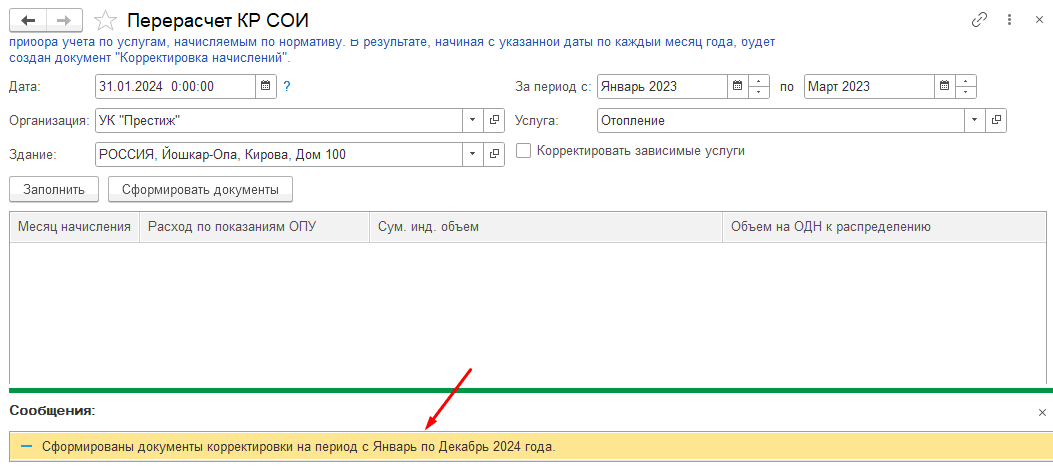The image size is (1053, 468).
Task: Click the question mark help icon
Action: [287, 86]
